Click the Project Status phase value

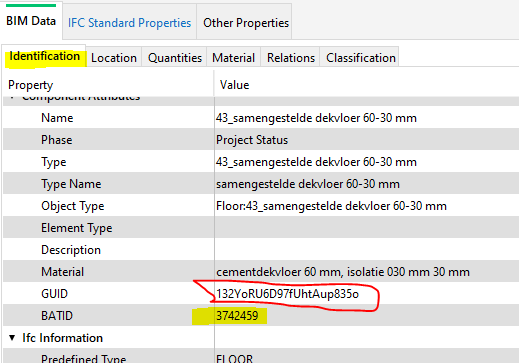point(252,140)
